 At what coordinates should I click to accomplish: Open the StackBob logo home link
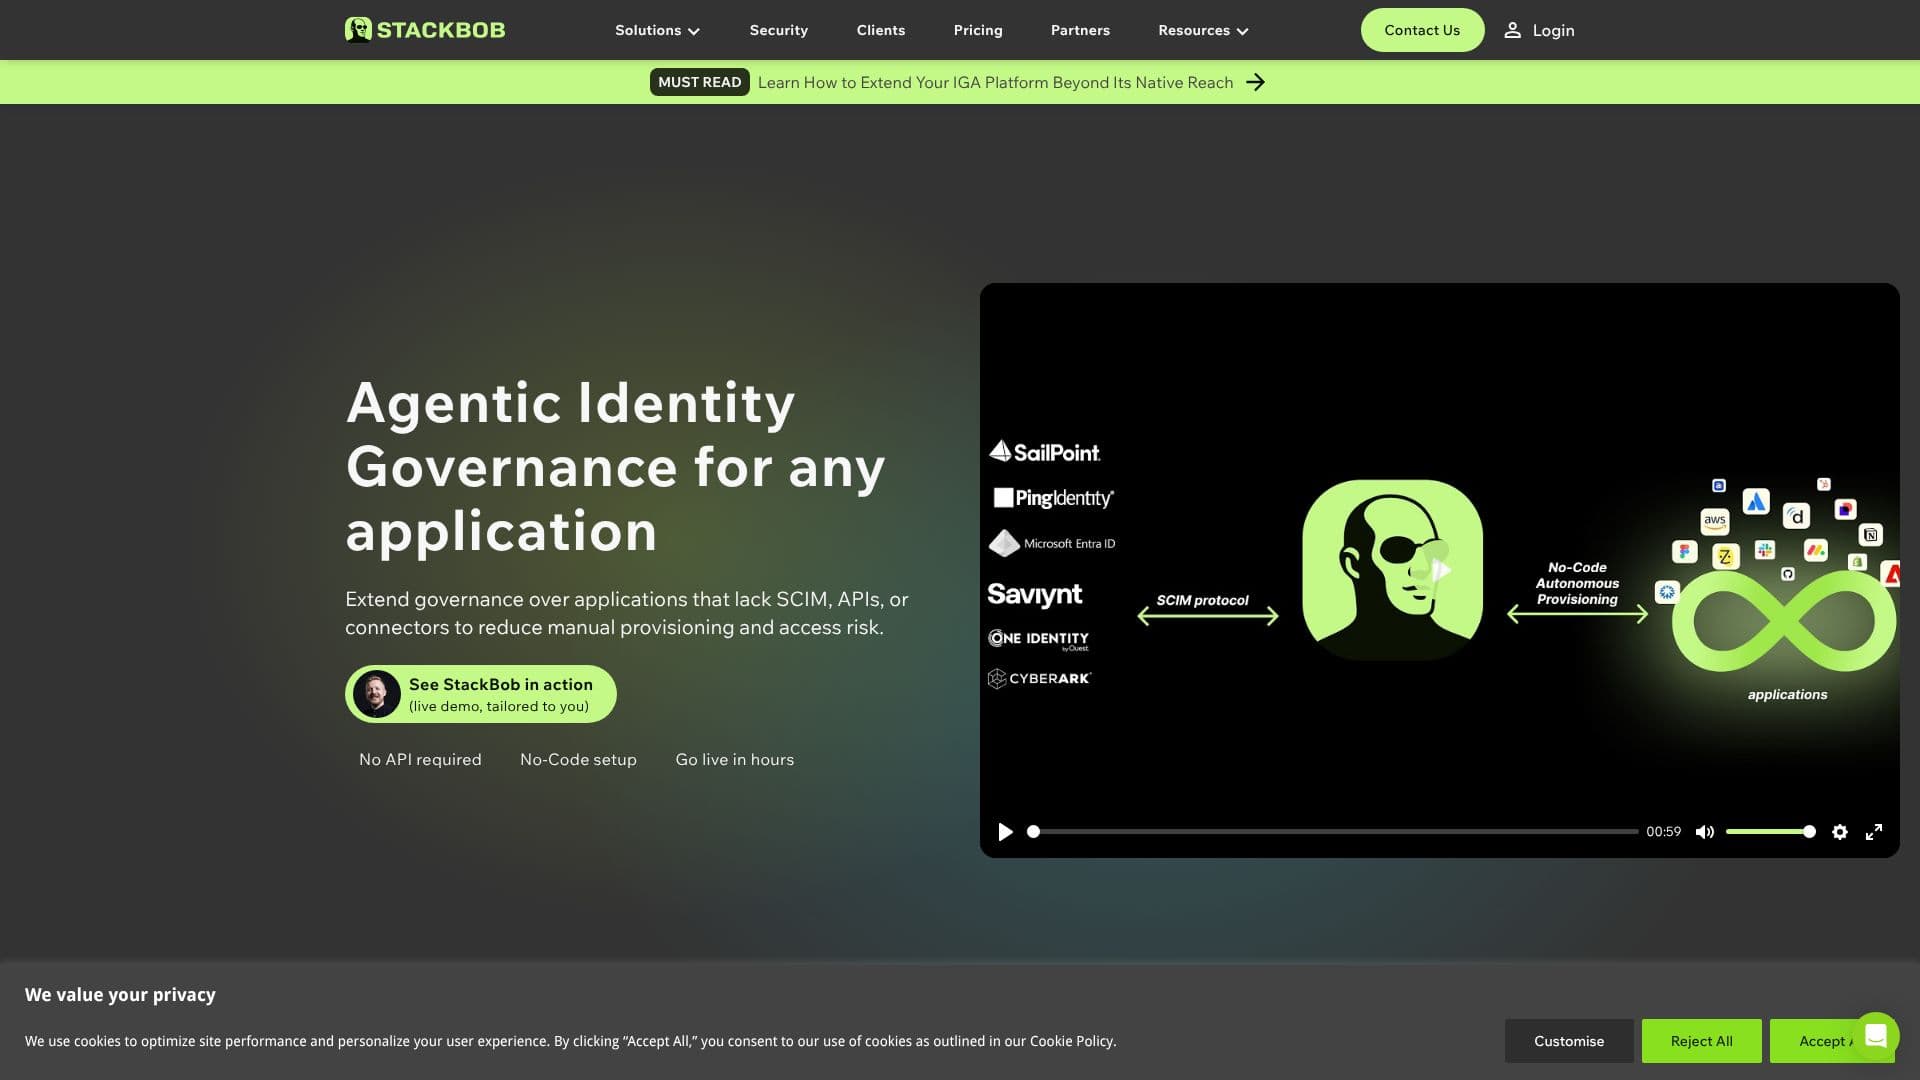(425, 30)
